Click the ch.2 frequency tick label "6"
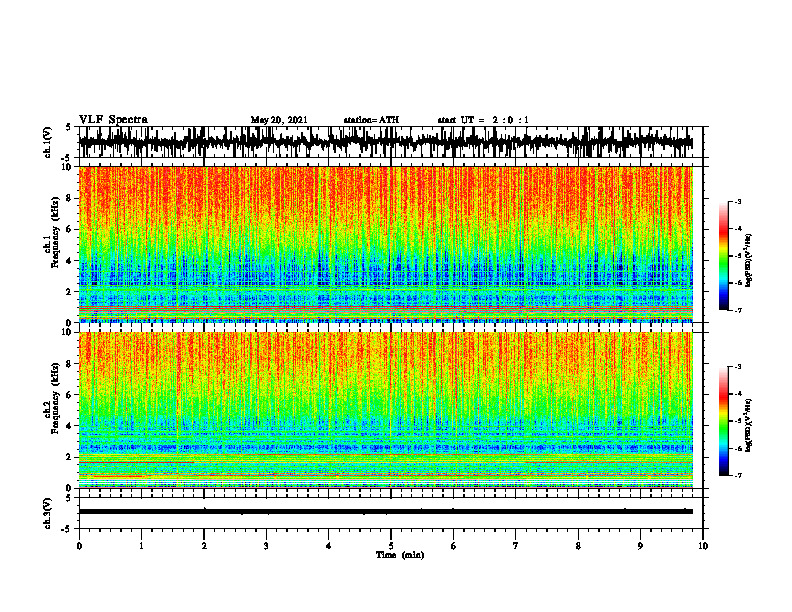The width and height of the screenshot is (792, 612). (x=70, y=395)
